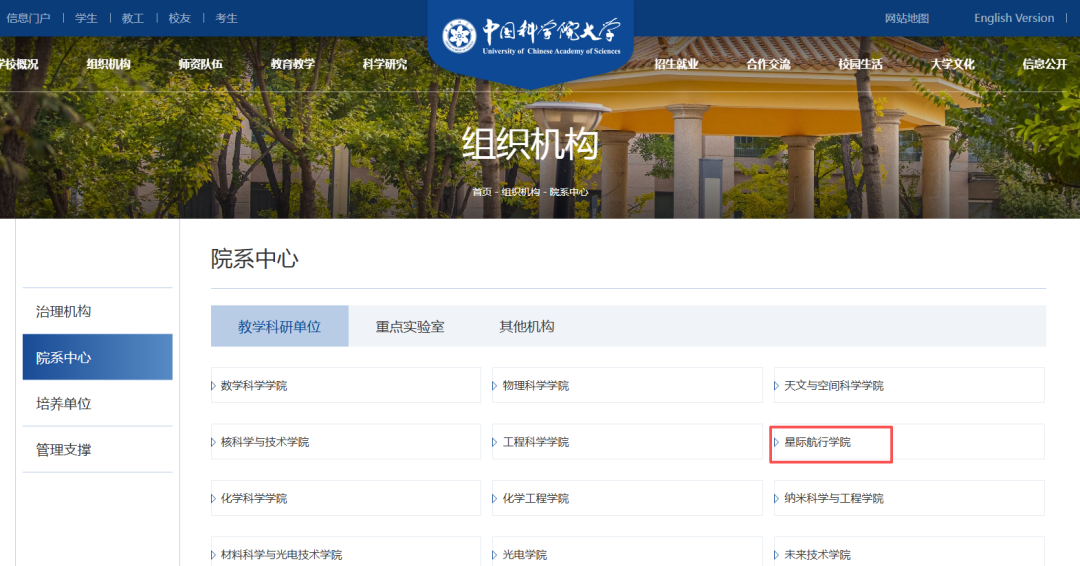Image resolution: width=1080 pixels, height=566 pixels.
Task: Open the 网站地图 link
Action: coord(907,18)
